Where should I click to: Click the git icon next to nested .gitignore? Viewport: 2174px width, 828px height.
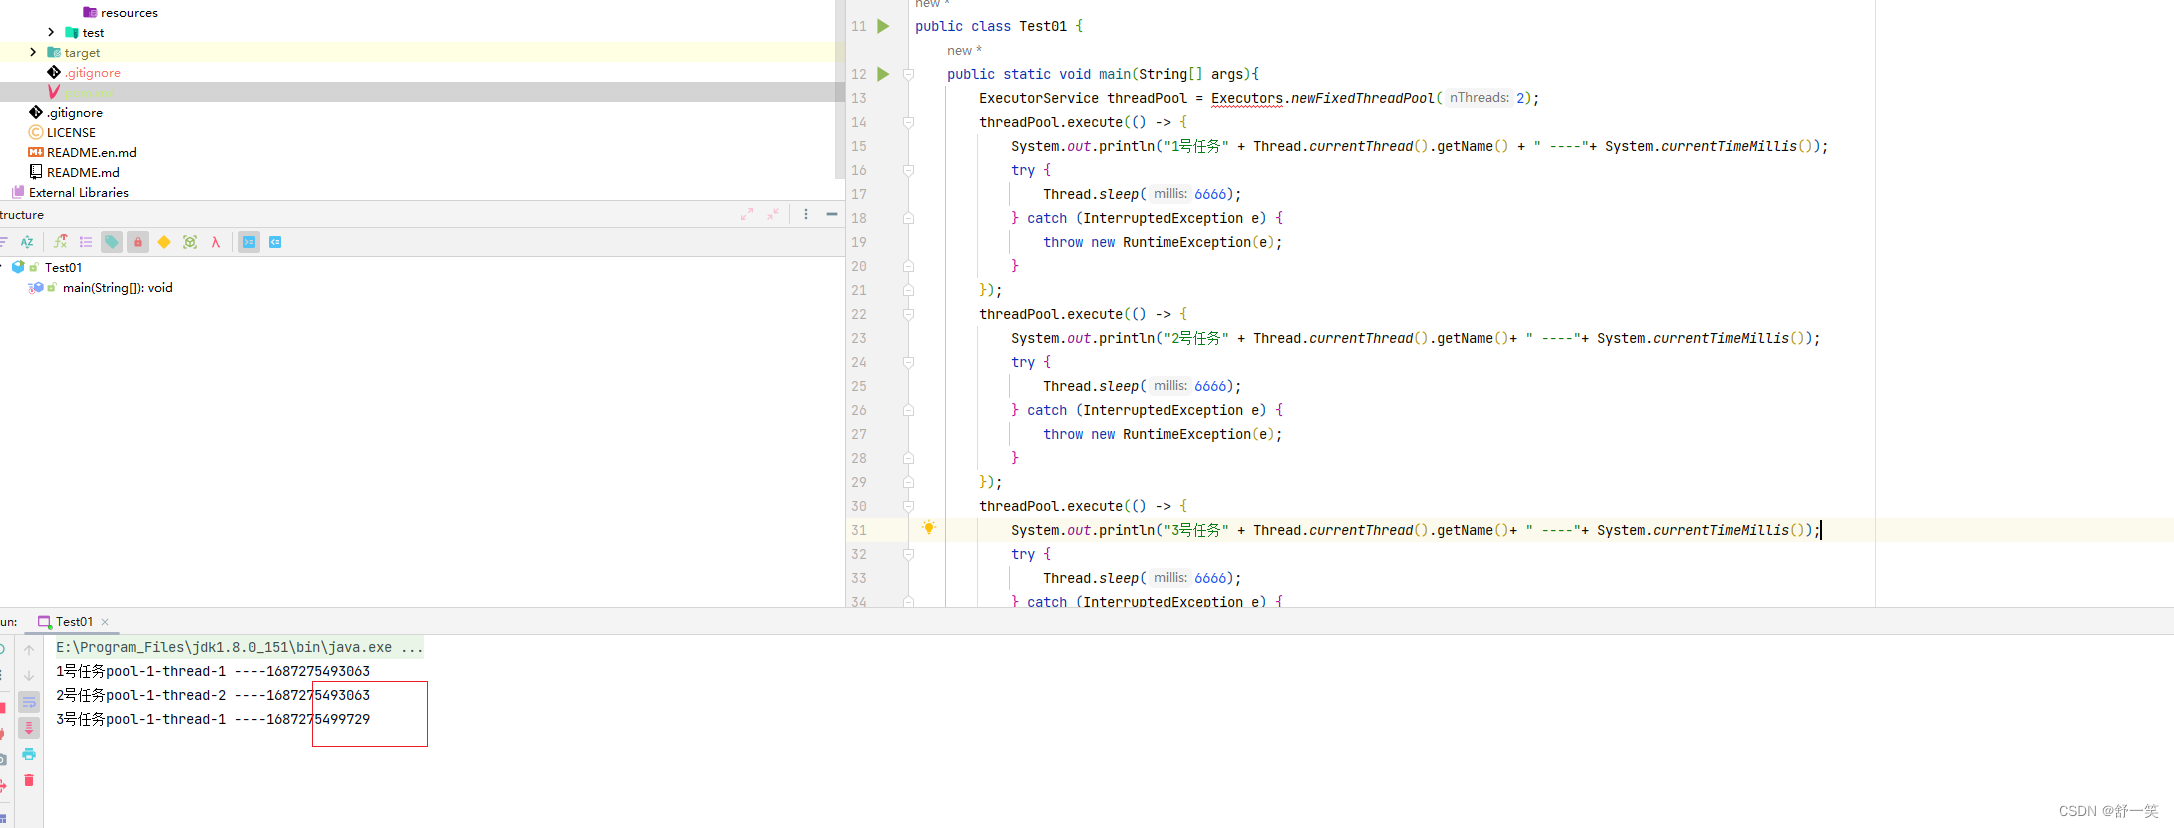[54, 72]
